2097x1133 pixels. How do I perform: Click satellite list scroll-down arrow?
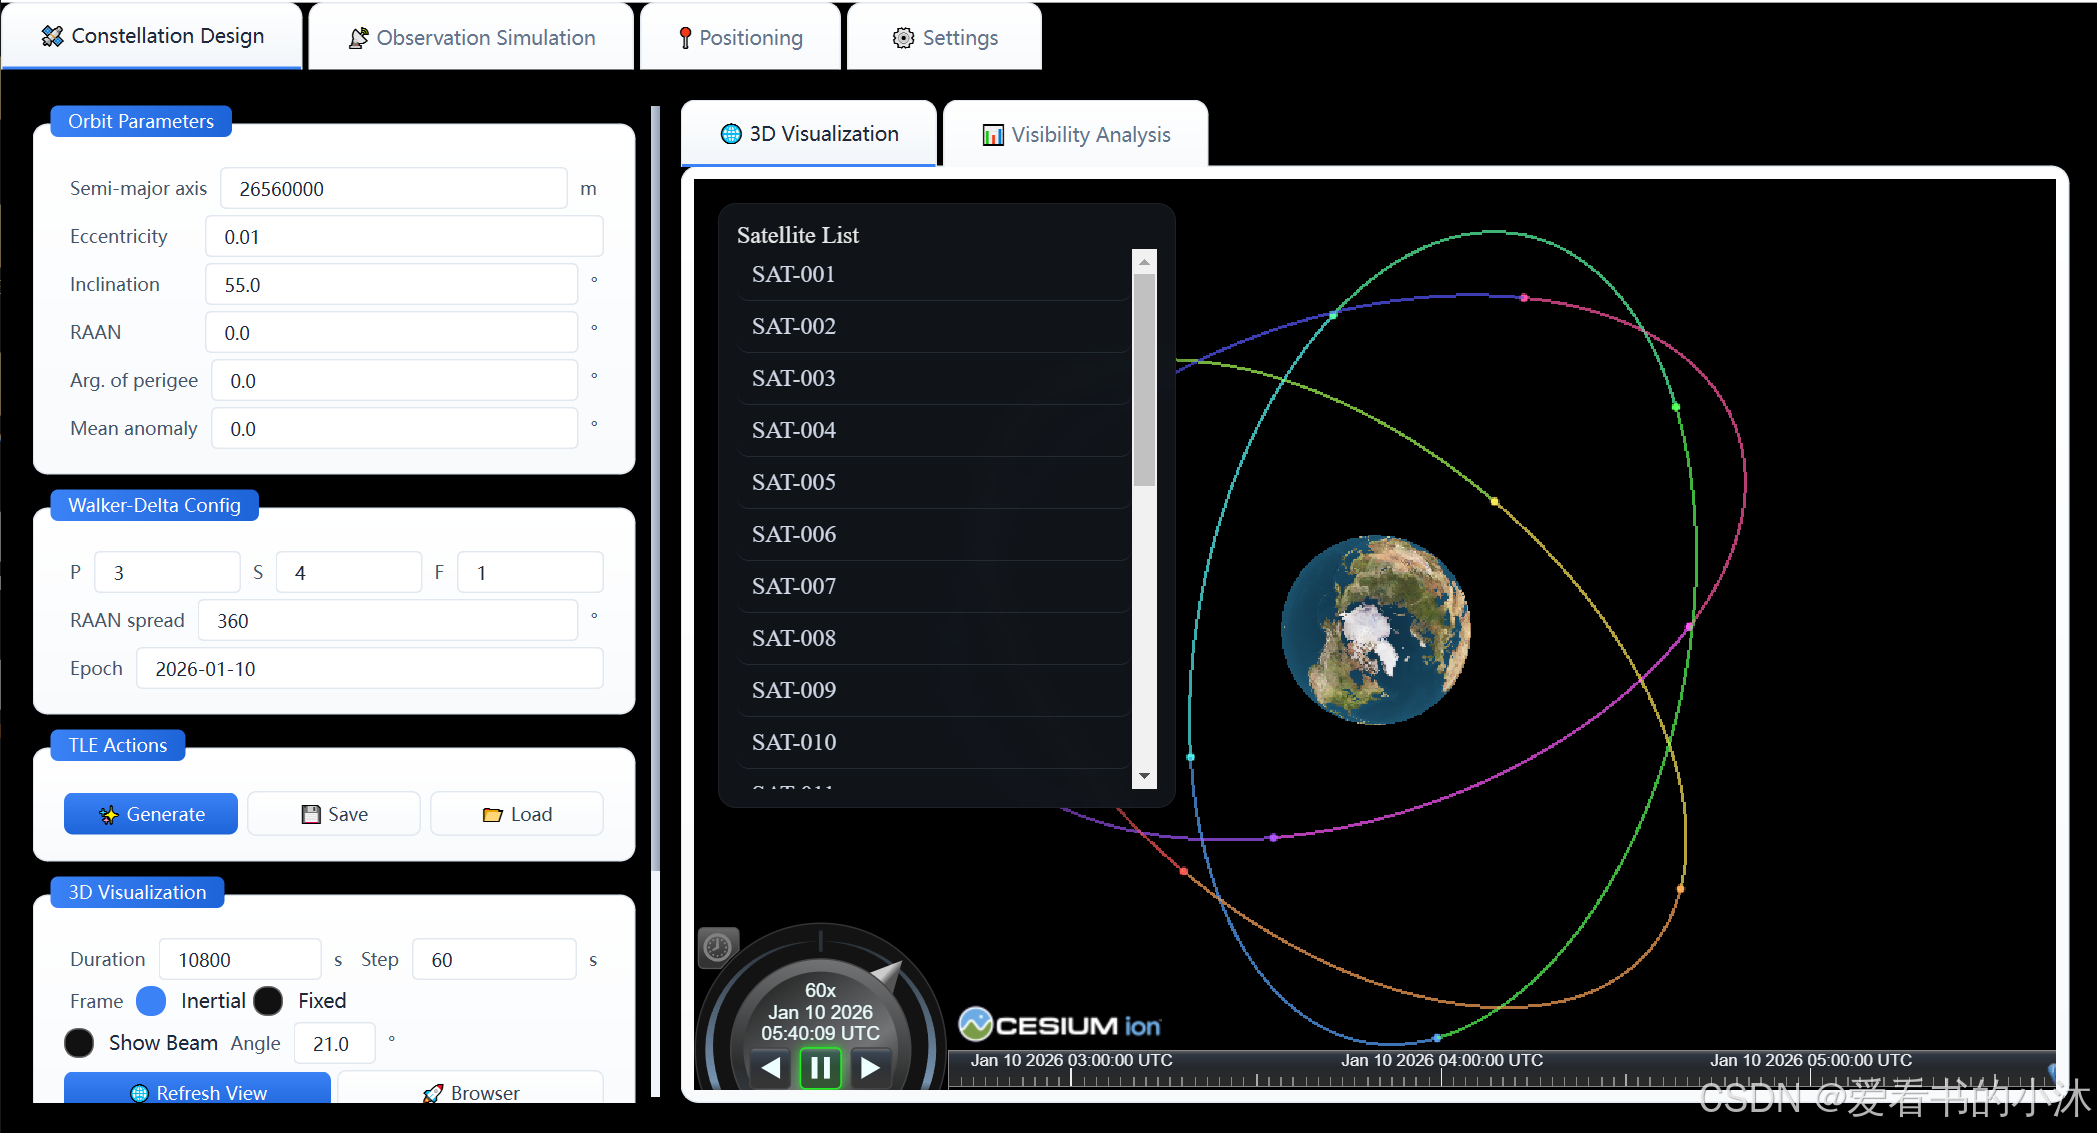click(1144, 777)
